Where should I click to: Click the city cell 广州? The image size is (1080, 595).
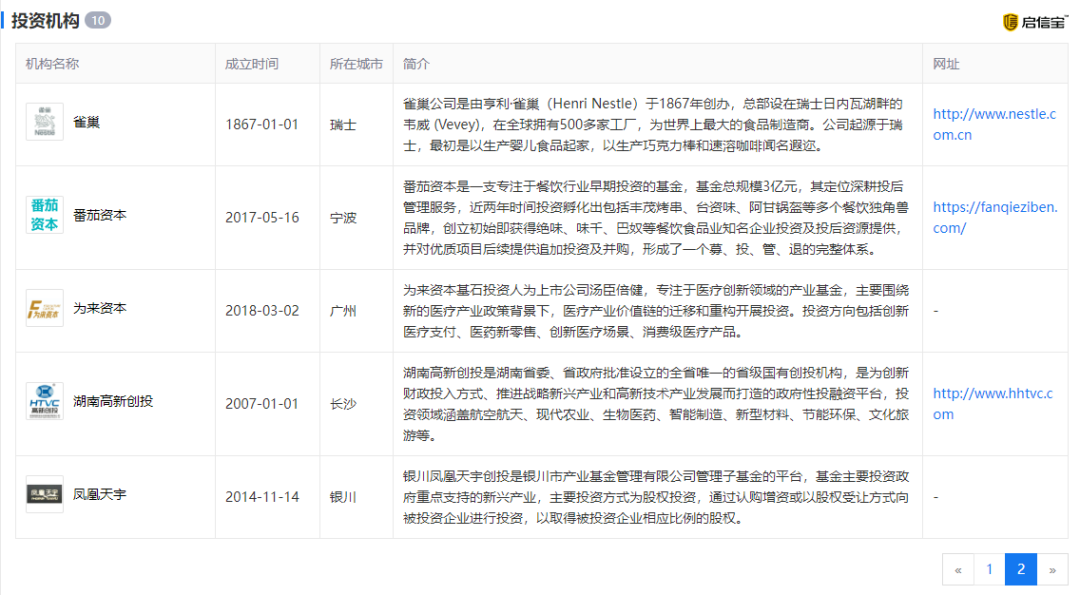click(343, 311)
